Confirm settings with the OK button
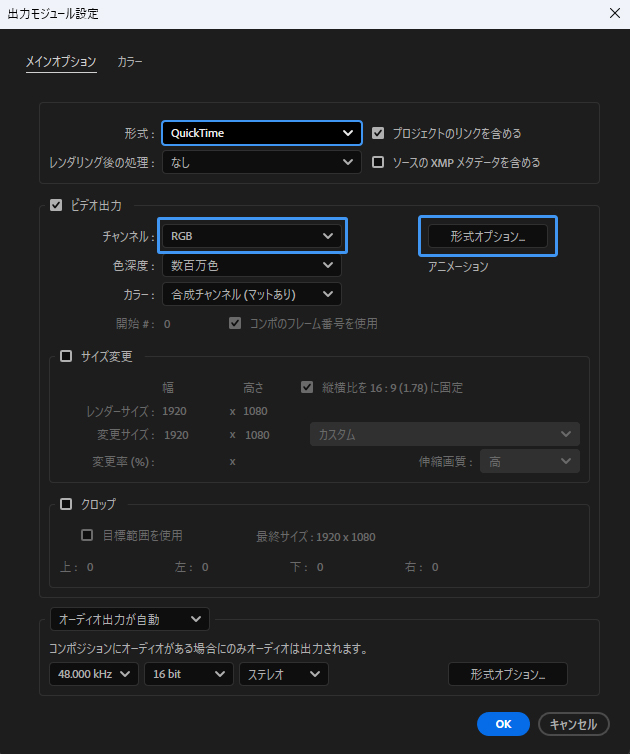Screen dimensions: 630x754 pyautogui.click(x=503, y=724)
